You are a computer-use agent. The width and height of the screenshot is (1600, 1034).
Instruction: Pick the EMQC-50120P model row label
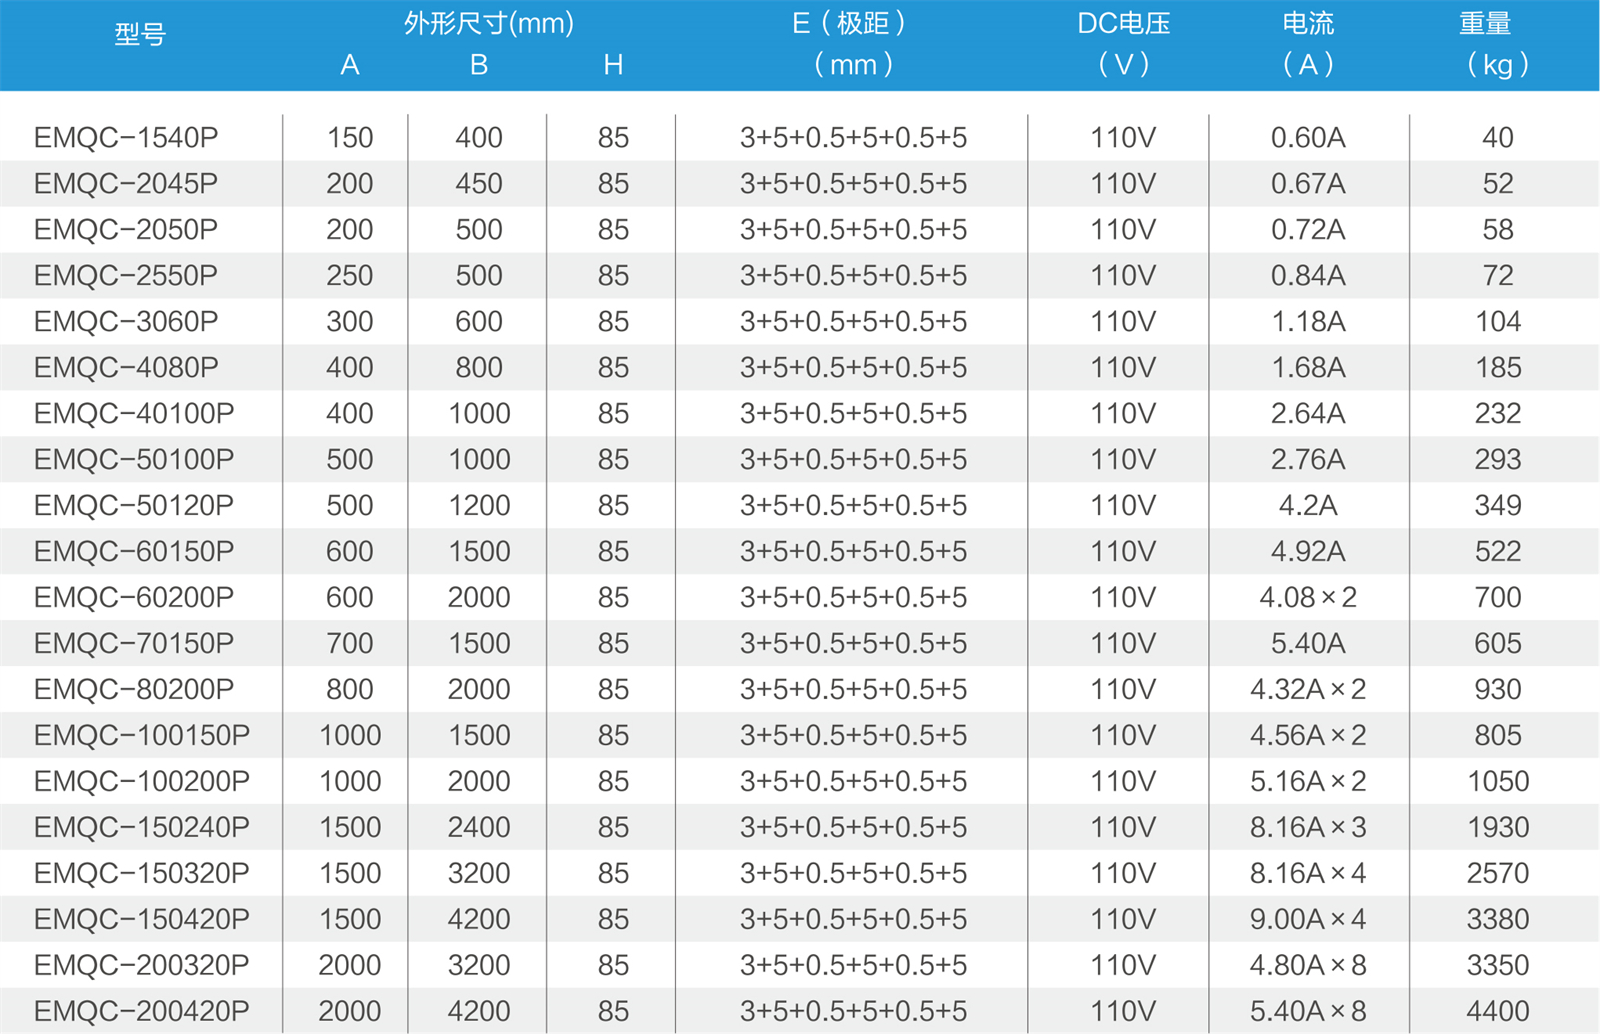click(134, 506)
